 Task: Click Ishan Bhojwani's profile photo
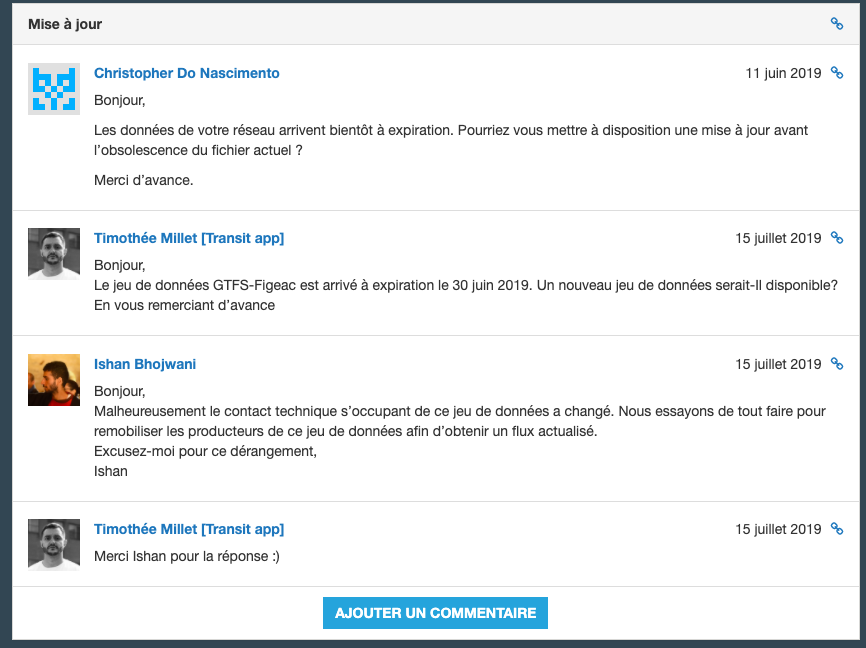(54, 380)
